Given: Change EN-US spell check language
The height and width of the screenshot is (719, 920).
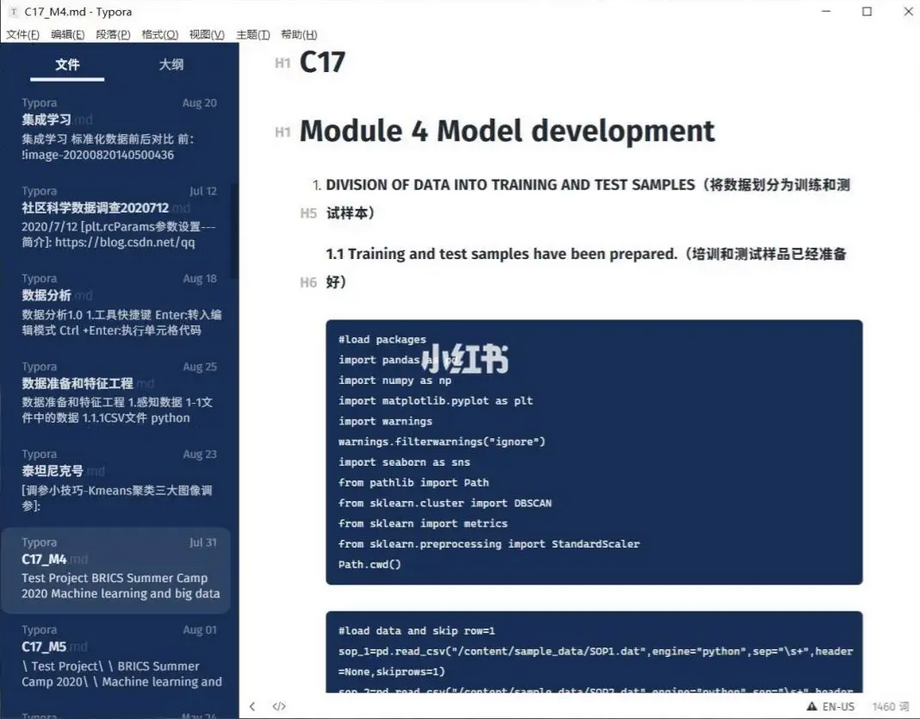Looking at the screenshot, I should pos(838,706).
